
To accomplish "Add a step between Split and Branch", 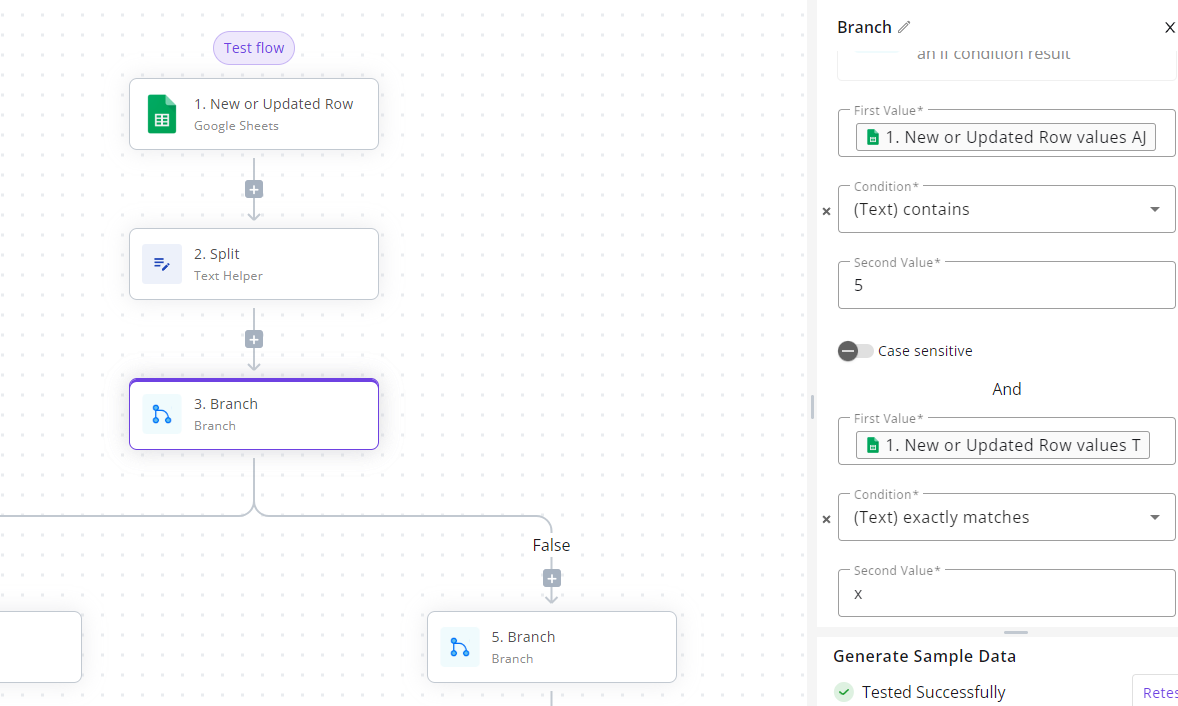I will 254,339.
